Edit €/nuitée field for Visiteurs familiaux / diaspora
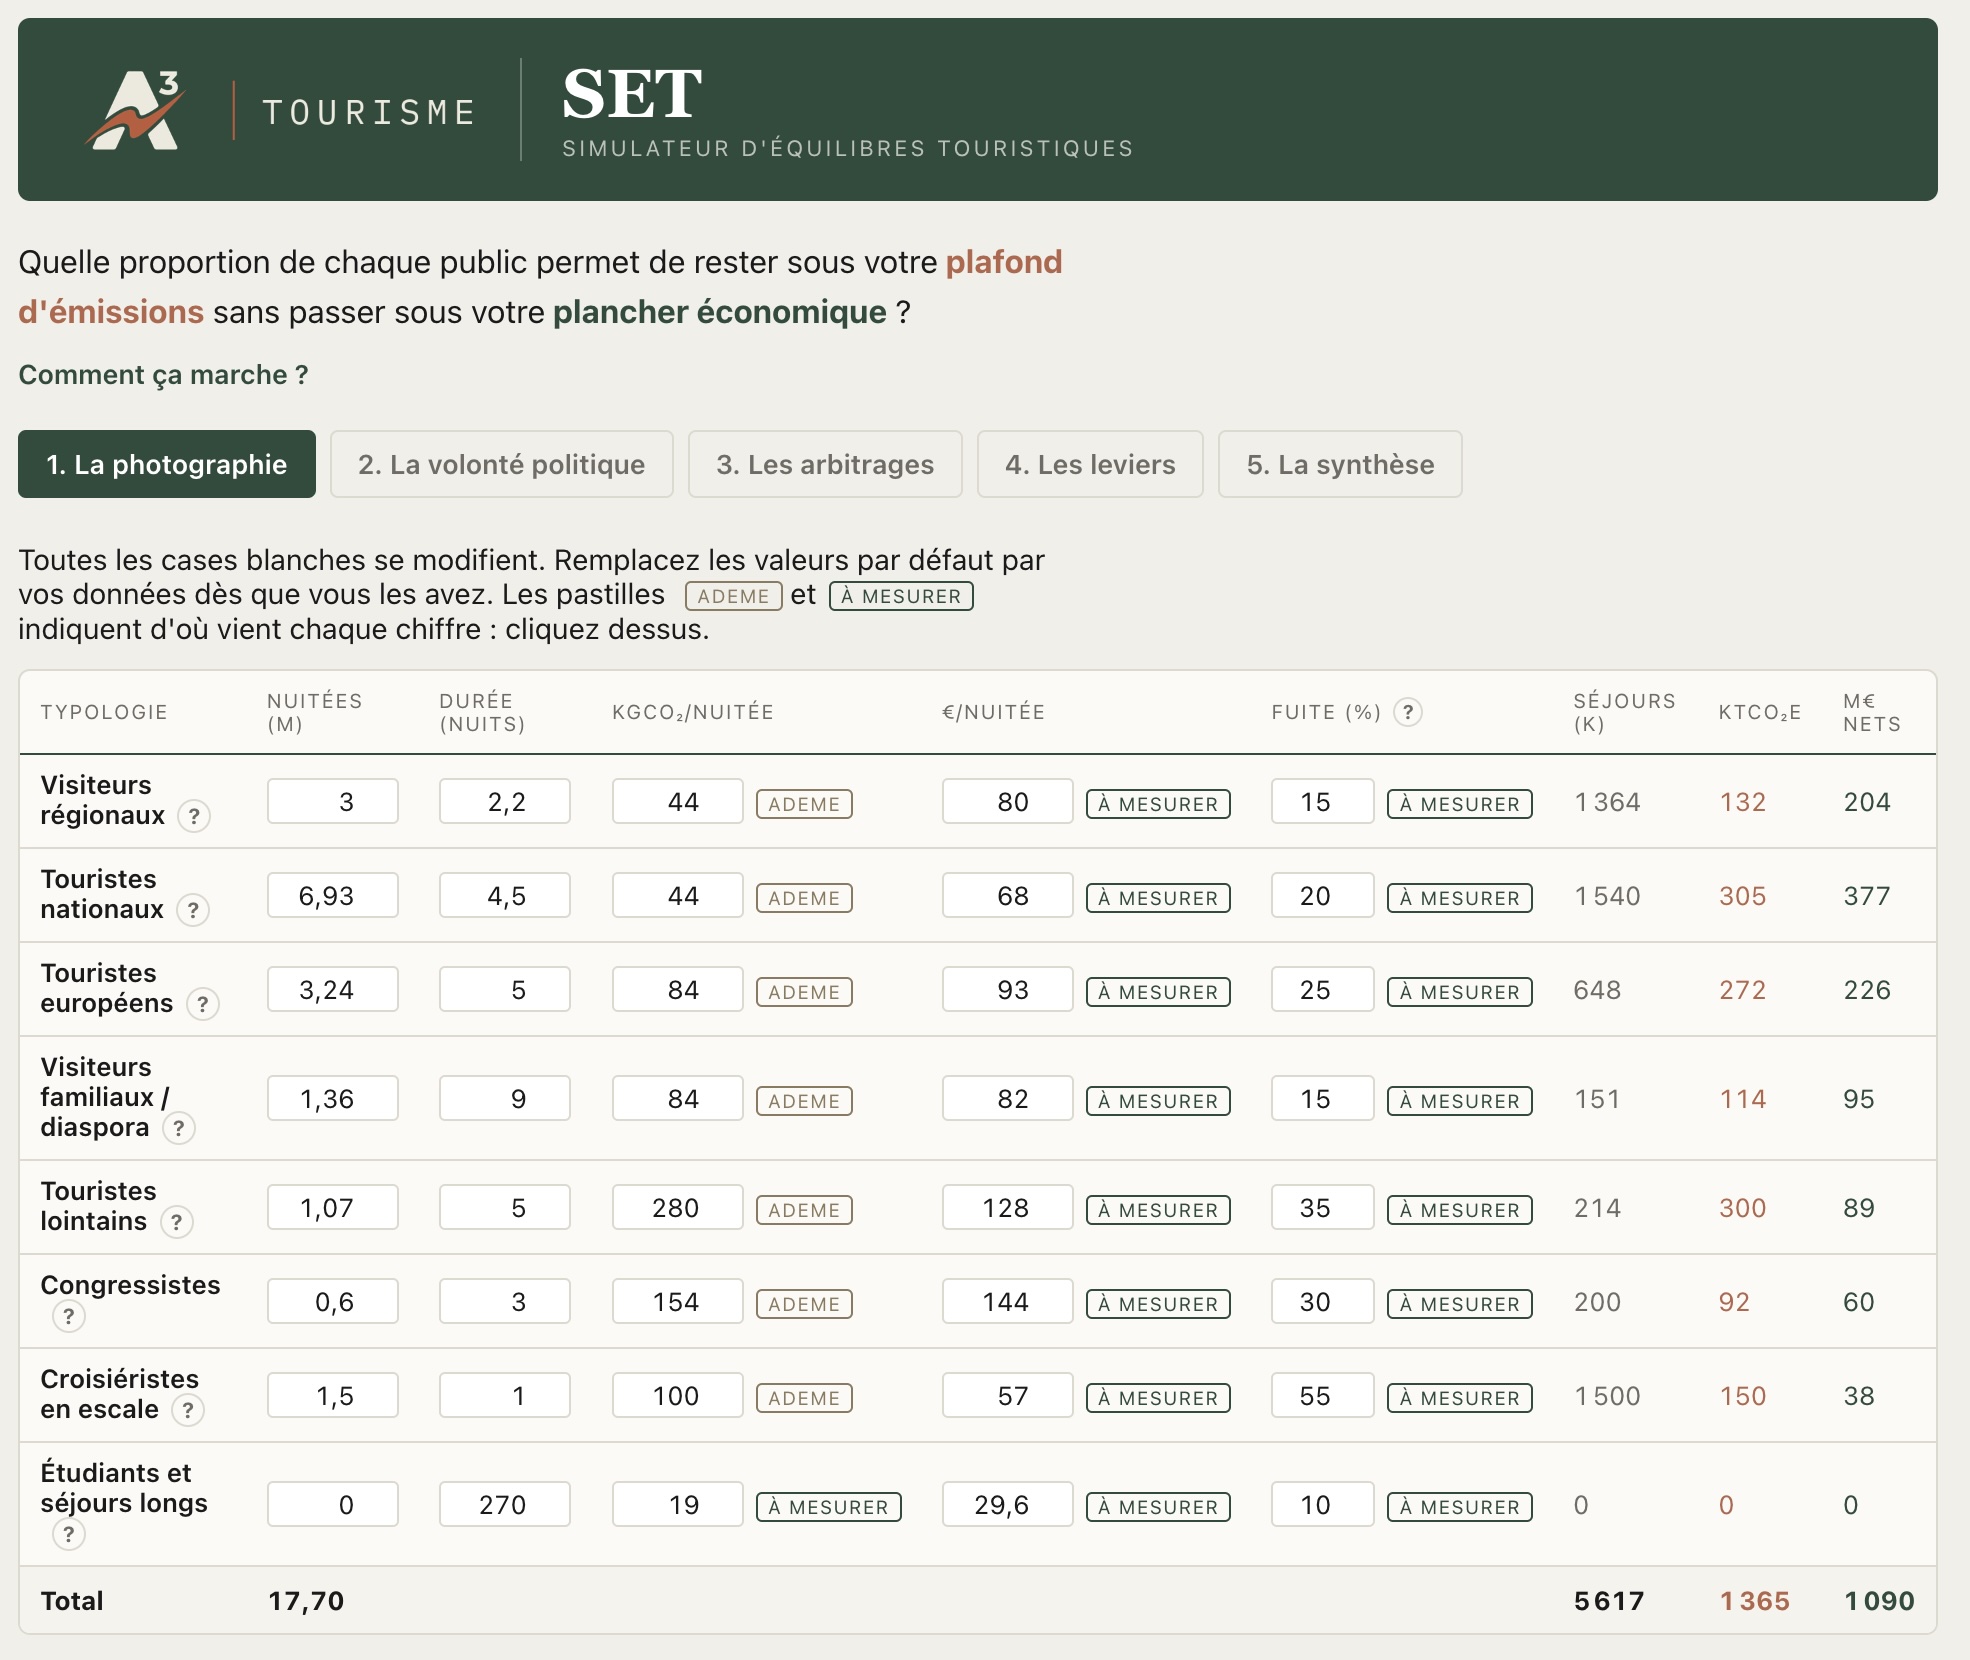 pos(1008,1099)
